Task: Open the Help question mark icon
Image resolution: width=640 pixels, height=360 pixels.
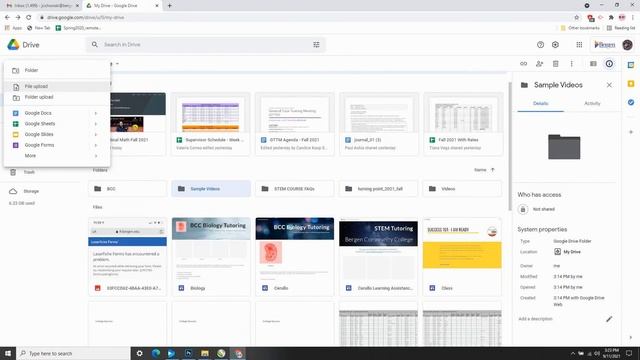Action: click(x=540, y=44)
